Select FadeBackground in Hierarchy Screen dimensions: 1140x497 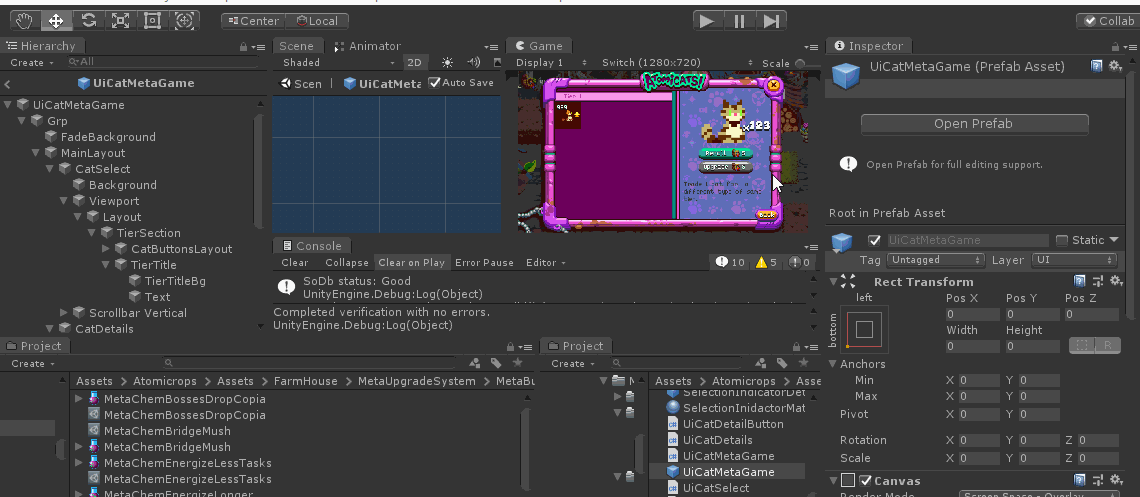(x=108, y=137)
